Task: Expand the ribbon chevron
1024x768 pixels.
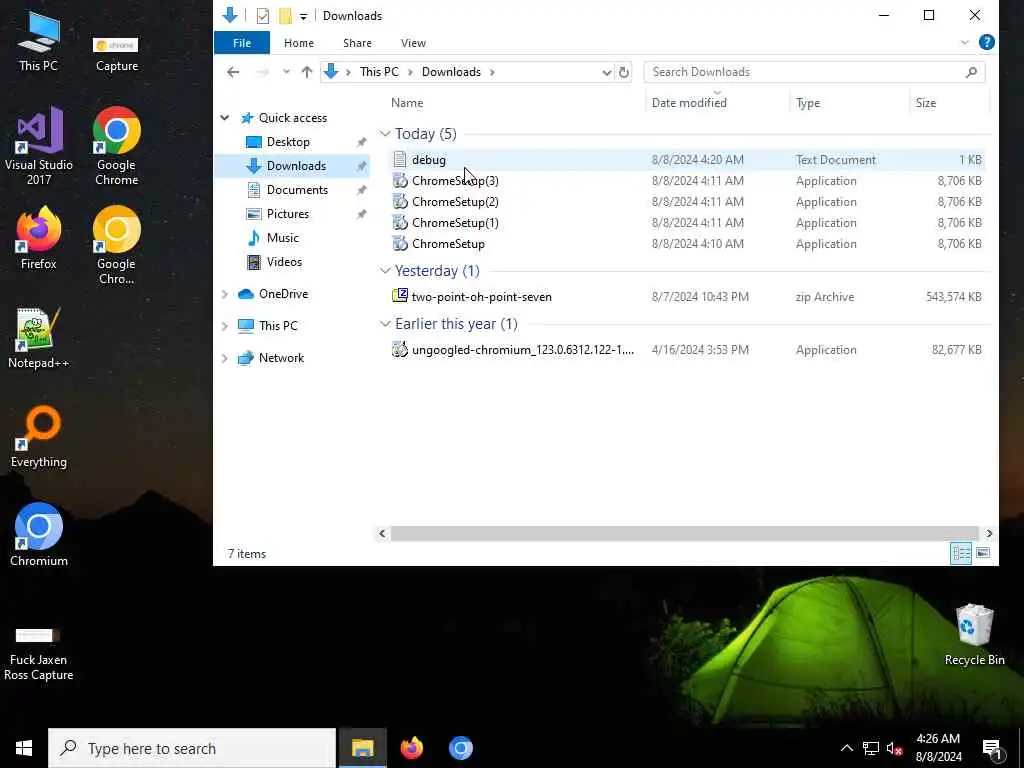Action: (965, 42)
